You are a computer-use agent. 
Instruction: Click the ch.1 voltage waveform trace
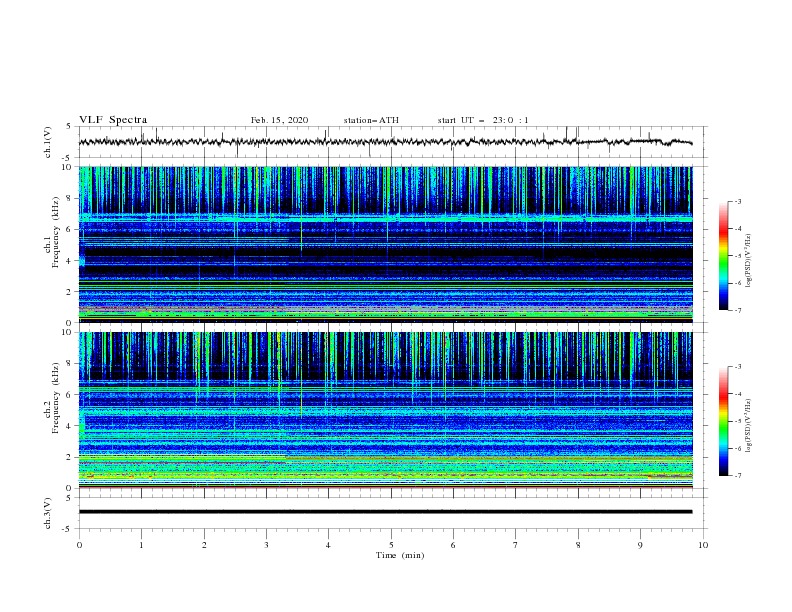point(385,142)
